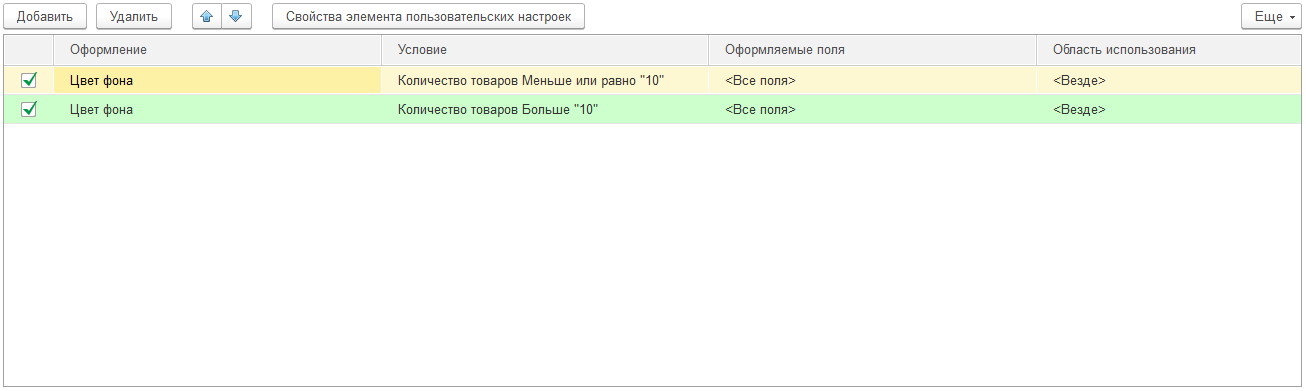
Task: Select green 'Цвет фона' cell in second row
Action: (x=218, y=110)
